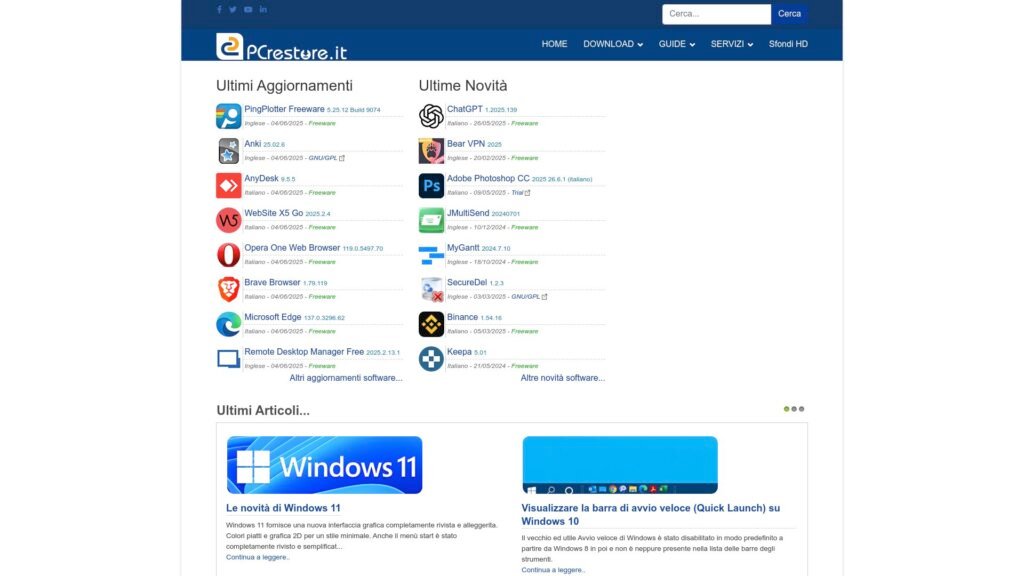Click the Binance app icon
Image resolution: width=1024 pixels, height=576 pixels.
click(x=431, y=324)
